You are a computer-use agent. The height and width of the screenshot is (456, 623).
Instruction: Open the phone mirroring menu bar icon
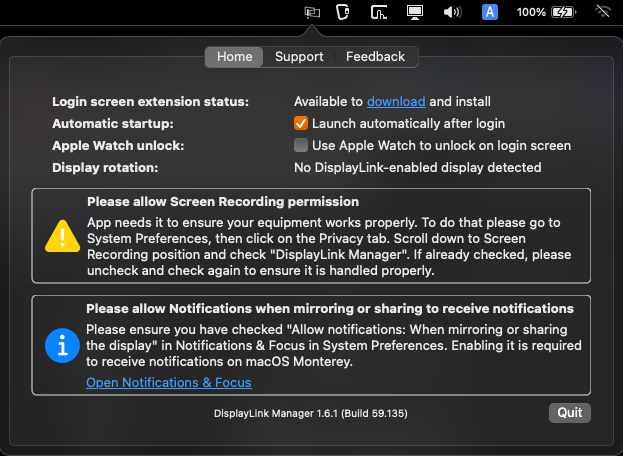pos(342,12)
